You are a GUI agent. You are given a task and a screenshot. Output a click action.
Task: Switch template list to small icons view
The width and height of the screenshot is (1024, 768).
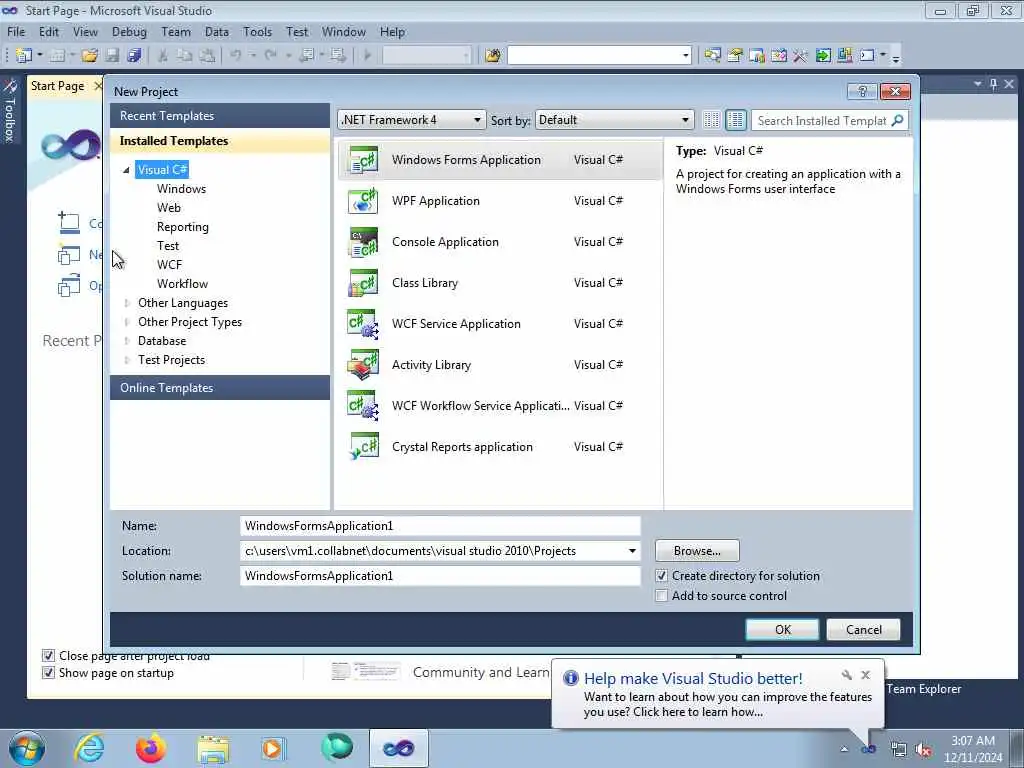pyautogui.click(x=711, y=120)
